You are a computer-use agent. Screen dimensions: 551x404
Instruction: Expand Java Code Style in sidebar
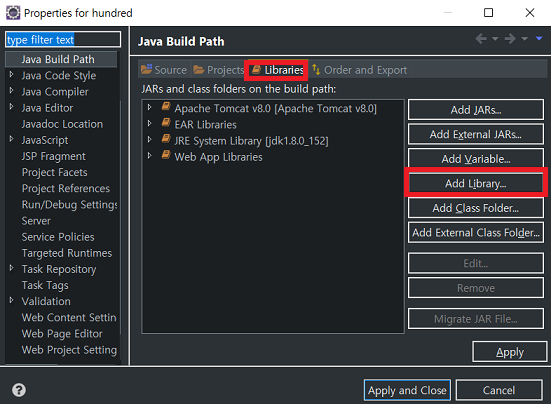point(11,74)
